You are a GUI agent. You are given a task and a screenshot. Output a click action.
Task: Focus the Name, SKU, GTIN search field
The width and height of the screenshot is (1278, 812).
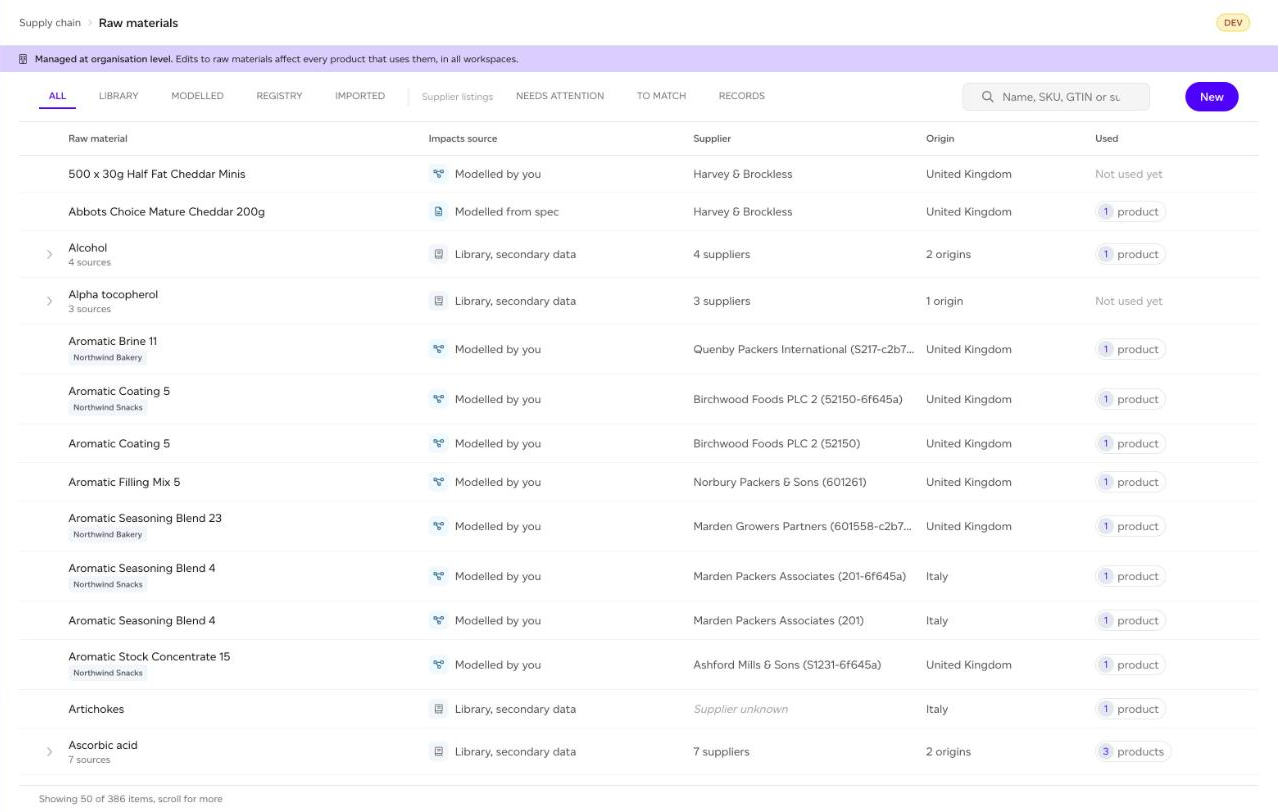pyautogui.click(x=1056, y=97)
